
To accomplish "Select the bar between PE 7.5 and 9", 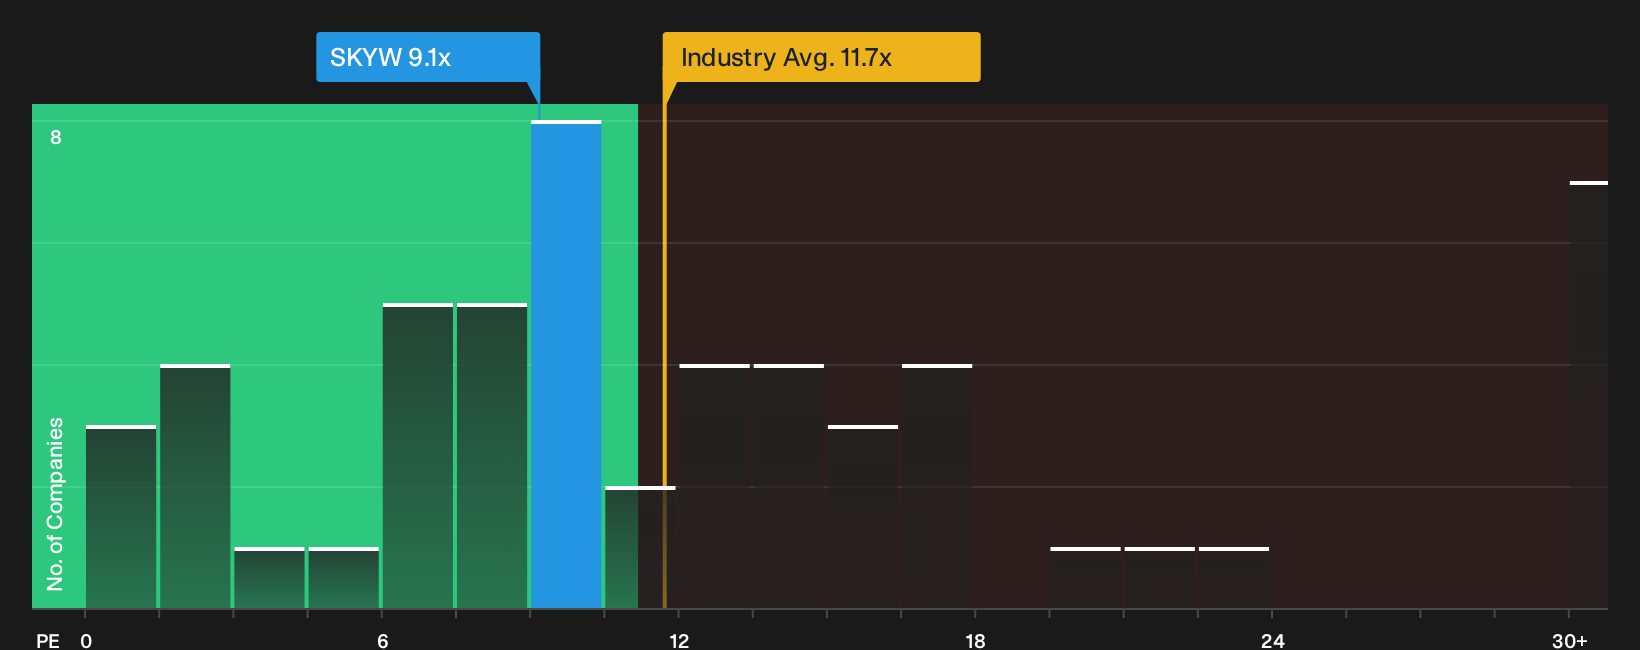I will 492,456.
